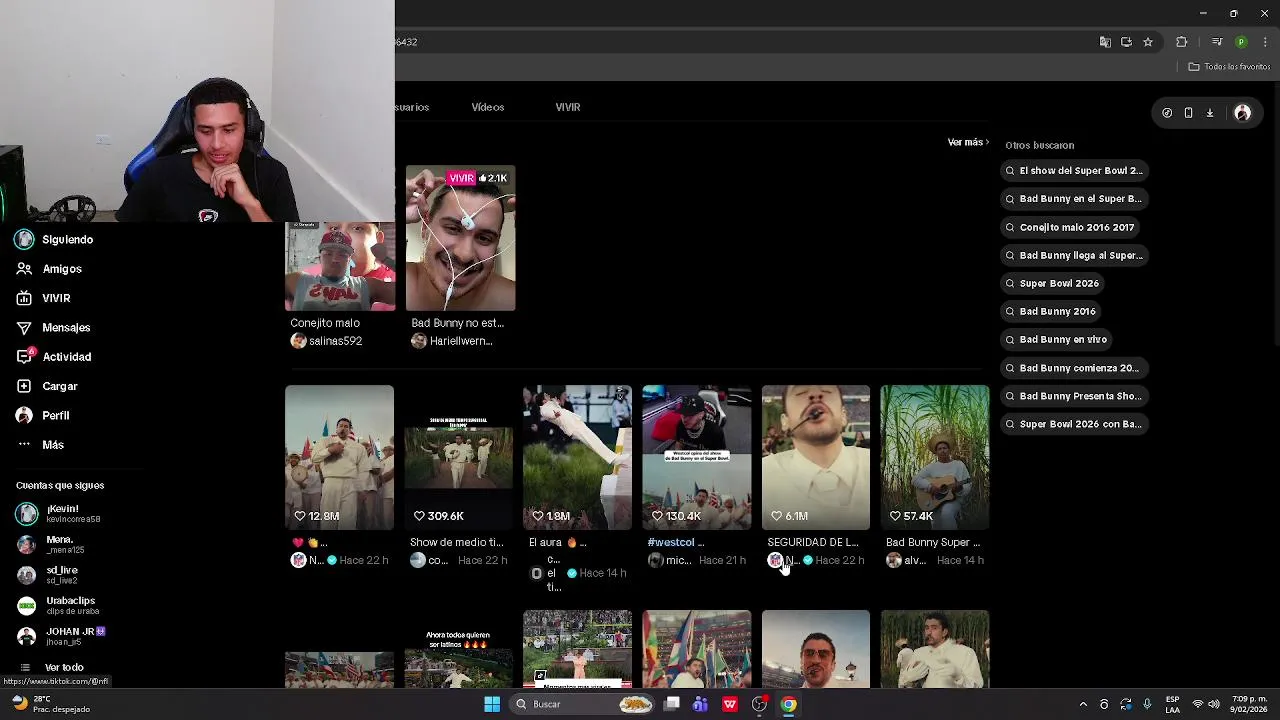Open video with 309.6K likes
This screenshot has width=1280, height=720.
pyautogui.click(x=459, y=457)
